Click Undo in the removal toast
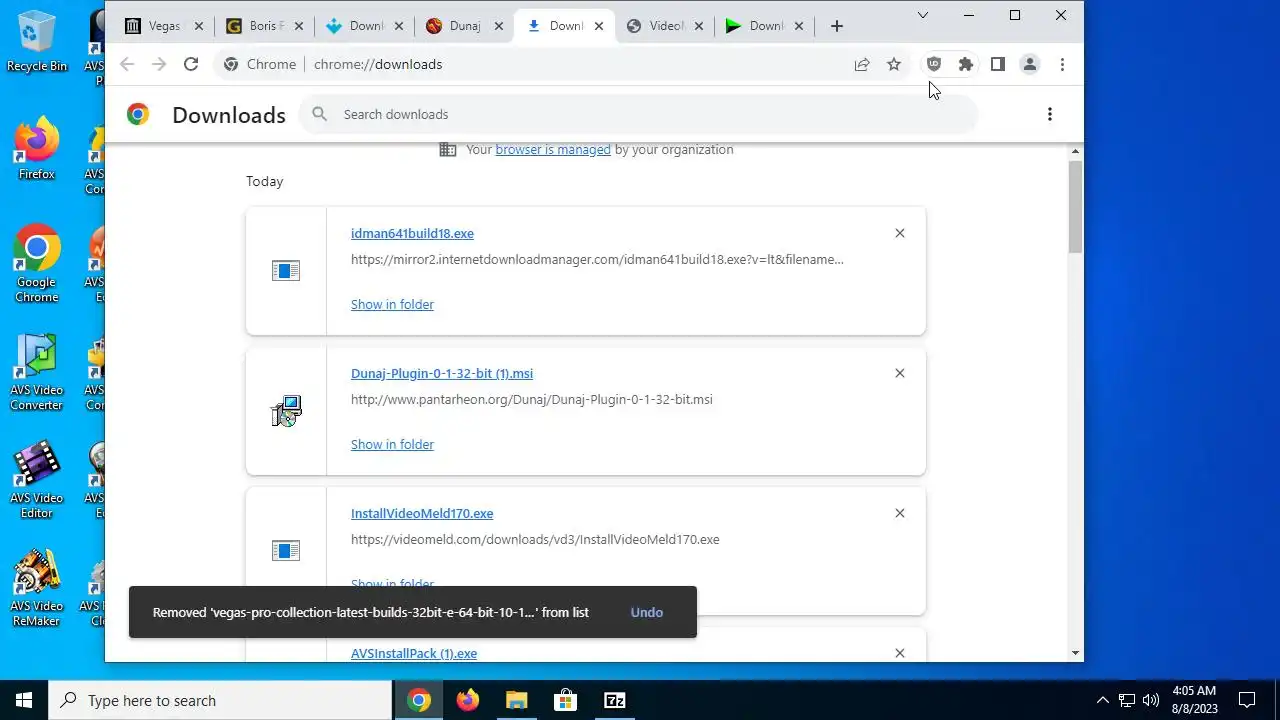The height and width of the screenshot is (720, 1280). coord(646,612)
